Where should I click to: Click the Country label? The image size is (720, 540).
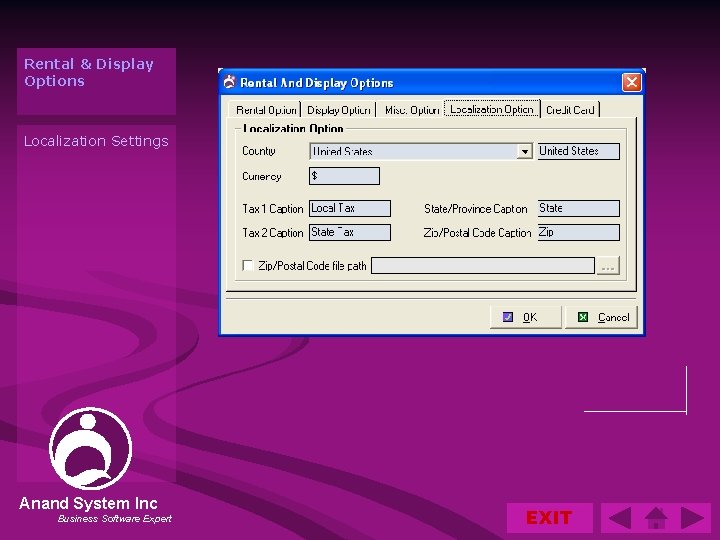tap(259, 151)
